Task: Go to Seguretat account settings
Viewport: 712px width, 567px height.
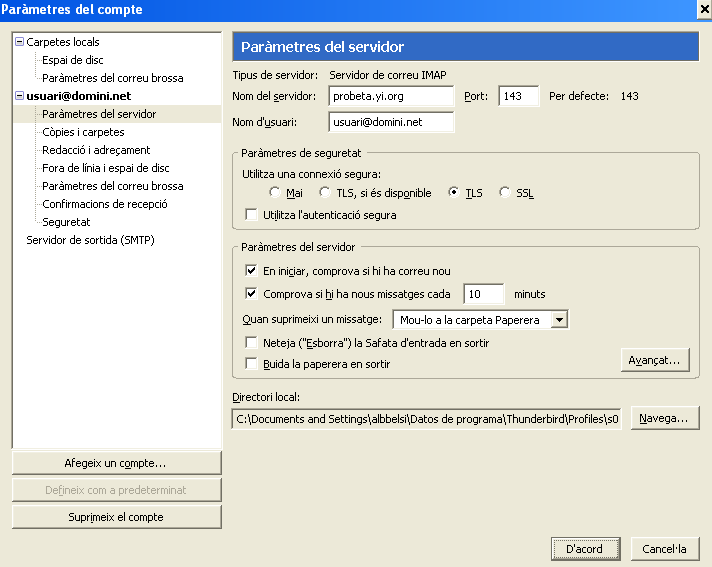Action: point(66,222)
